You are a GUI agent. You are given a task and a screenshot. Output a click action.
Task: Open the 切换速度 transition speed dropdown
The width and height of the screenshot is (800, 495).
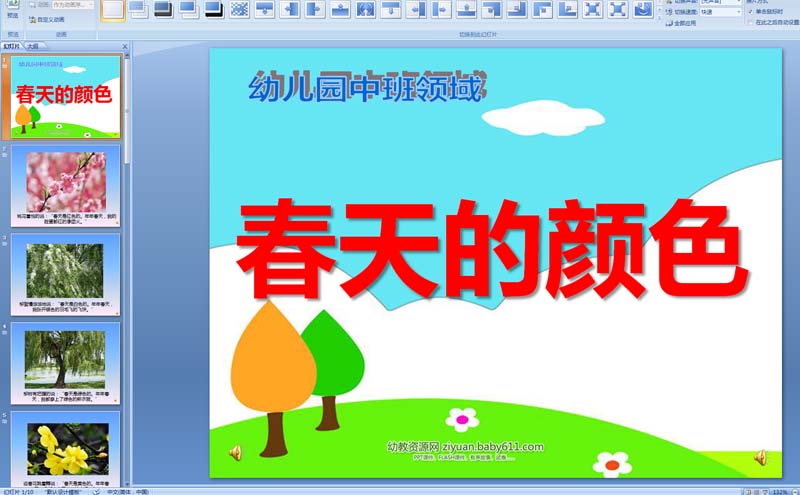click(720, 12)
